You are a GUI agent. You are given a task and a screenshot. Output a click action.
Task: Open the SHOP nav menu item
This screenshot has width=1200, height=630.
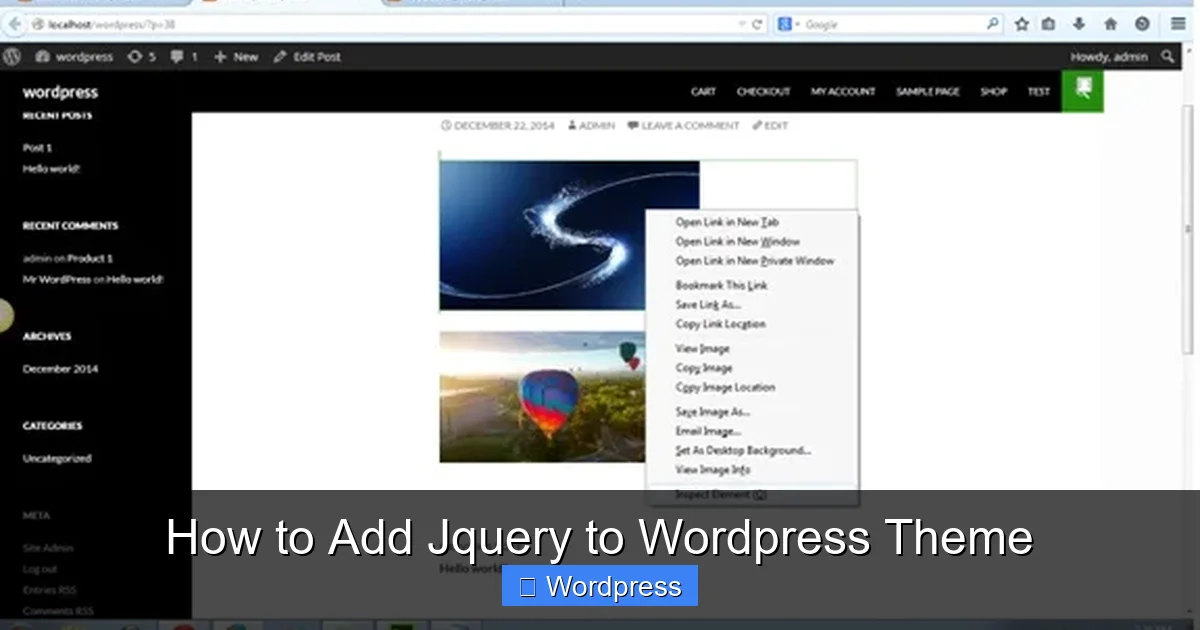click(x=993, y=92)
